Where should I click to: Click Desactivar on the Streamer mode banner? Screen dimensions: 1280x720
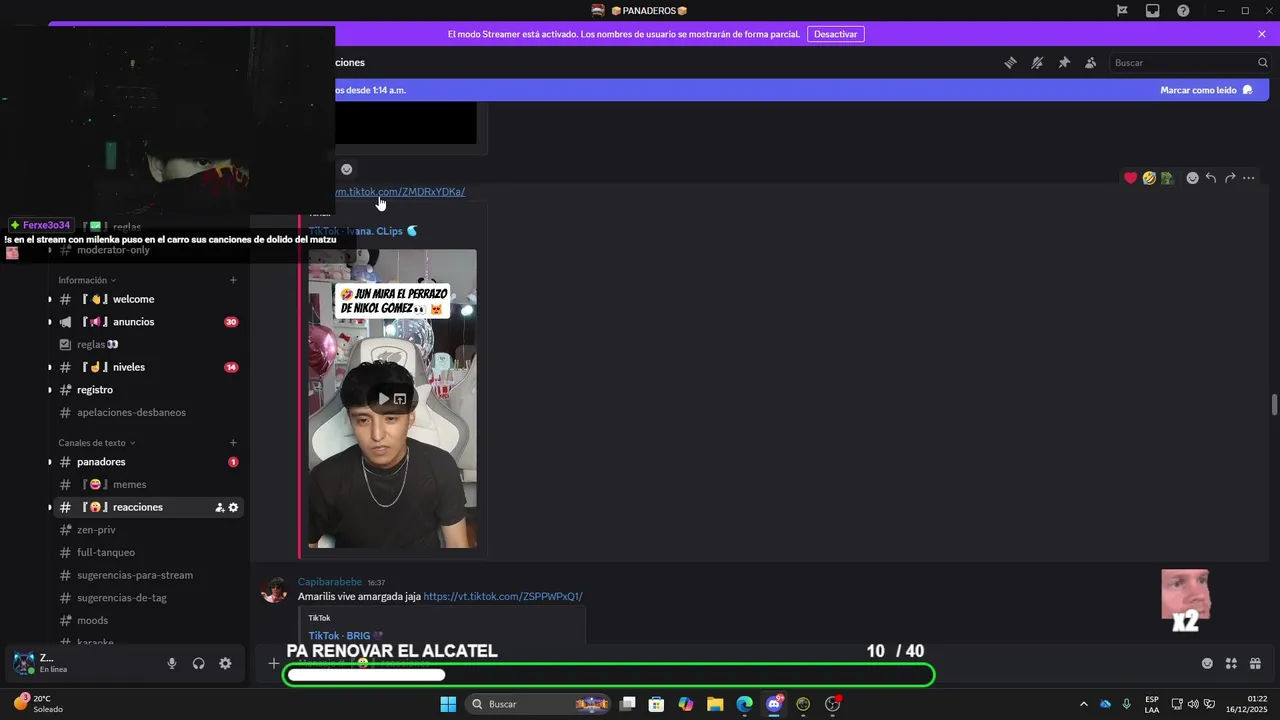coord(836,34)
